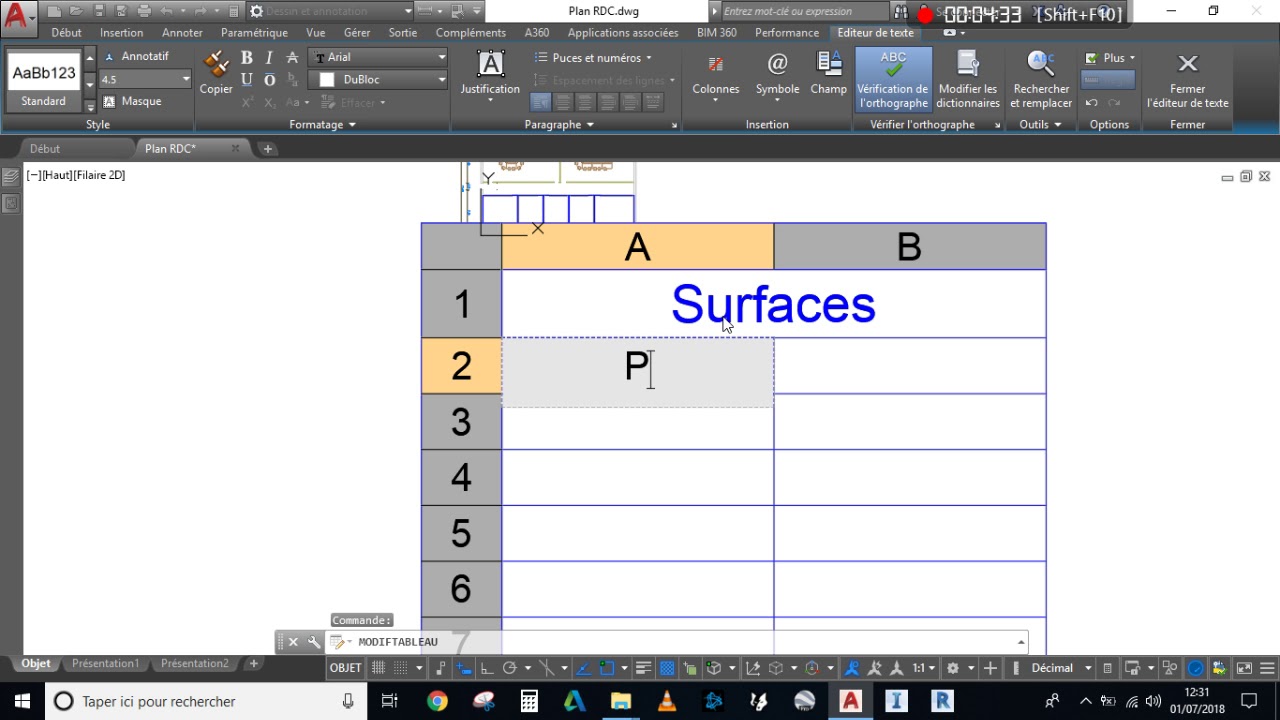
Task: Open the Vue ribbon tab
Action: tap(316, 33)
